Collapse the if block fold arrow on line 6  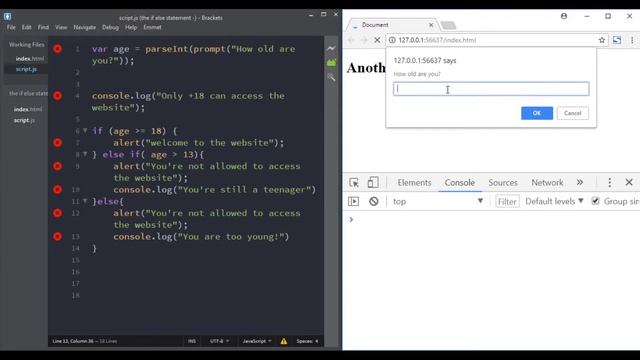85,131
